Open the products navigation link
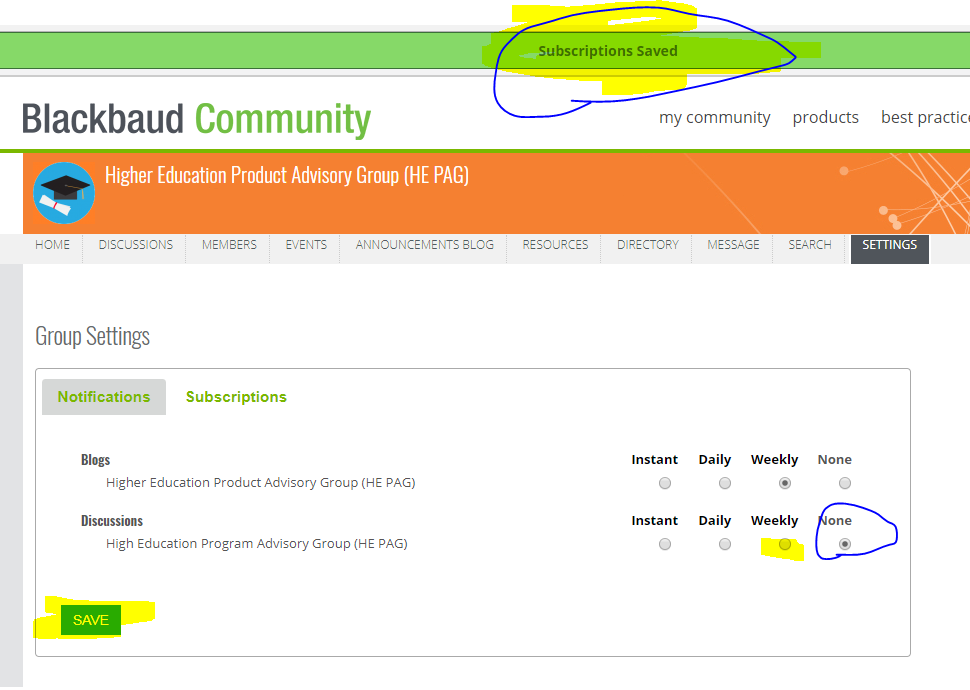The width and height of the screenshot is (970, 690). 825,117
